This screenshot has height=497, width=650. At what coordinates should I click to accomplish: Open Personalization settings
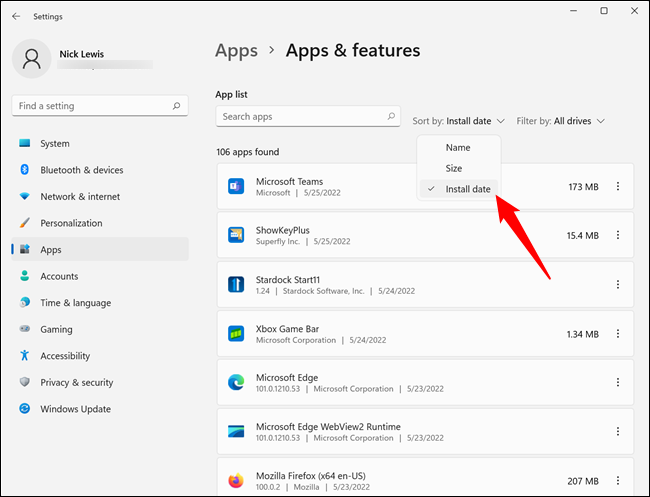coord(100,223)
